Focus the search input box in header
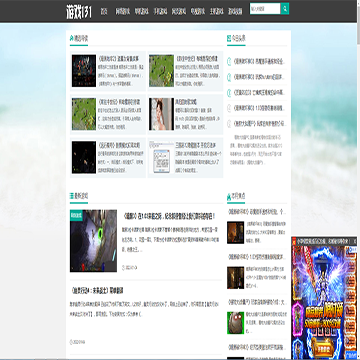 point(265,9)
